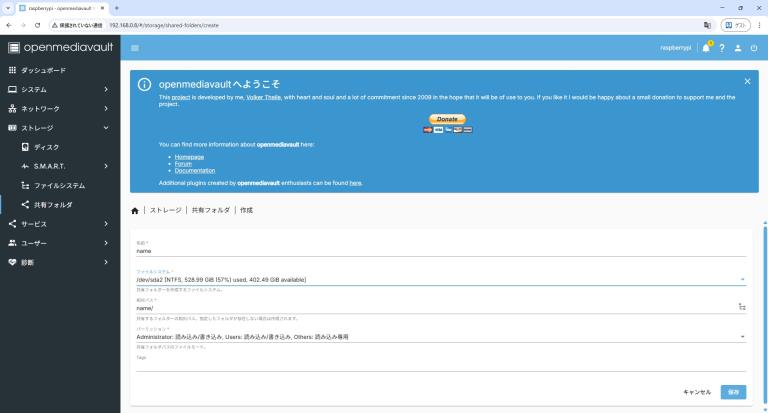Click Storage breadcrumb item
The image size is (768, 413).
[166, 210]
